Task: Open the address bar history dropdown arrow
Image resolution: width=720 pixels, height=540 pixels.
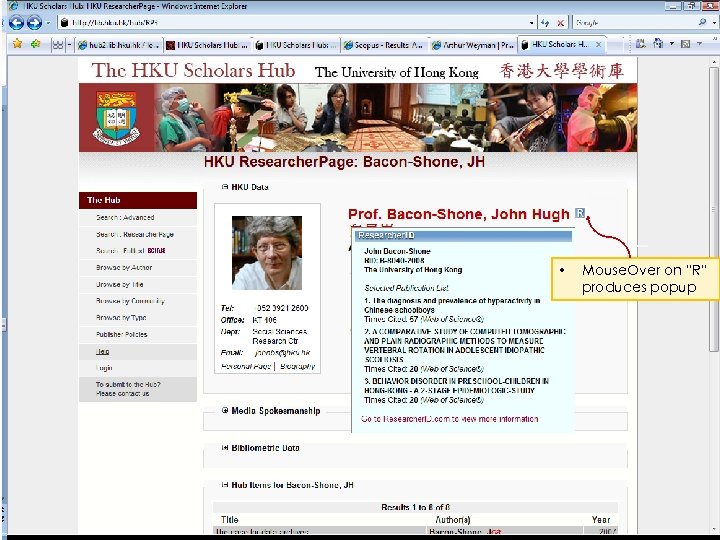Action: pyautogui.click(x=532, y=22)
